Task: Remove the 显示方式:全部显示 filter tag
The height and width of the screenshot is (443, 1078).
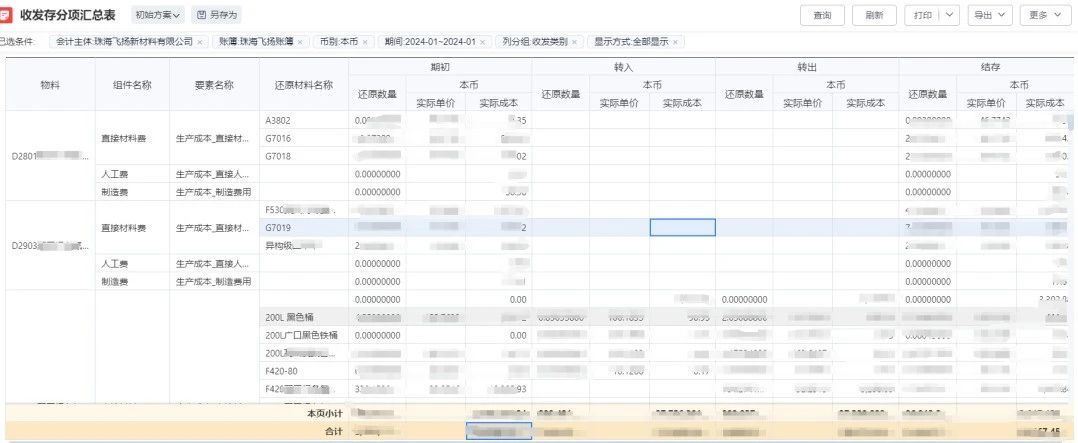Action: pyautogui.click(x=677, y=42)
